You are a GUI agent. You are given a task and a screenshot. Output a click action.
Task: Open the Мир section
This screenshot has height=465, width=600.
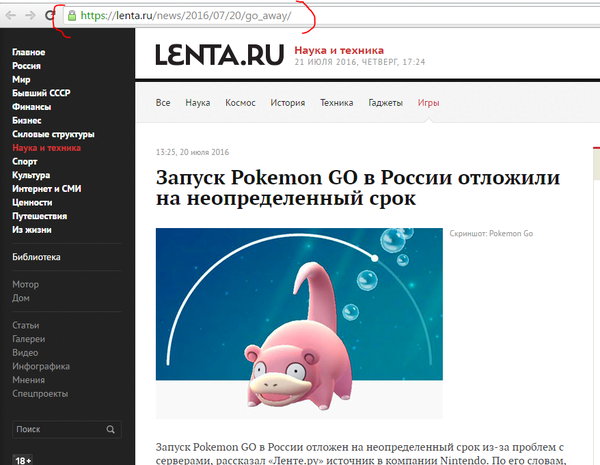click(x=21, y=80)
